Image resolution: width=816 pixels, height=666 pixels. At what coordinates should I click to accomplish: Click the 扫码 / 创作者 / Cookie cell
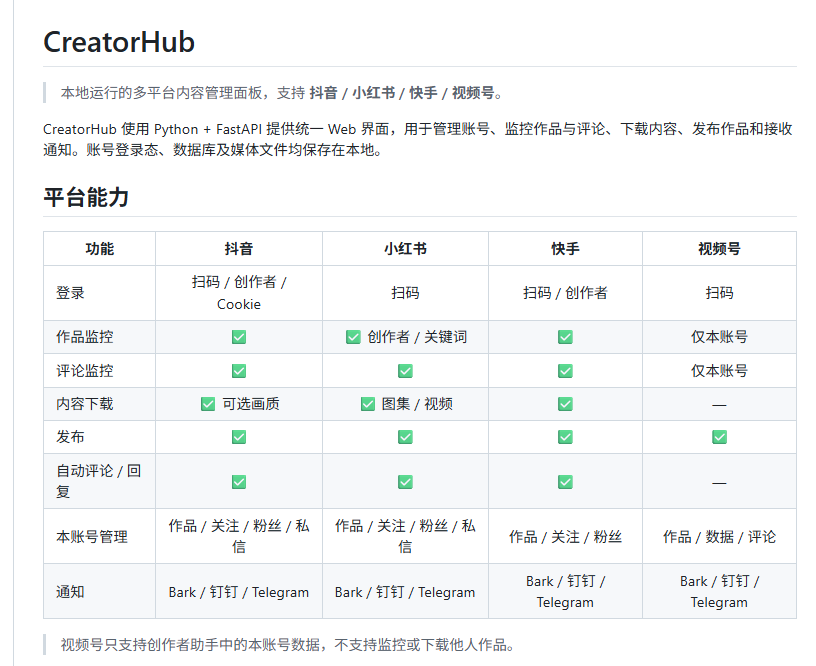[239, 293]
